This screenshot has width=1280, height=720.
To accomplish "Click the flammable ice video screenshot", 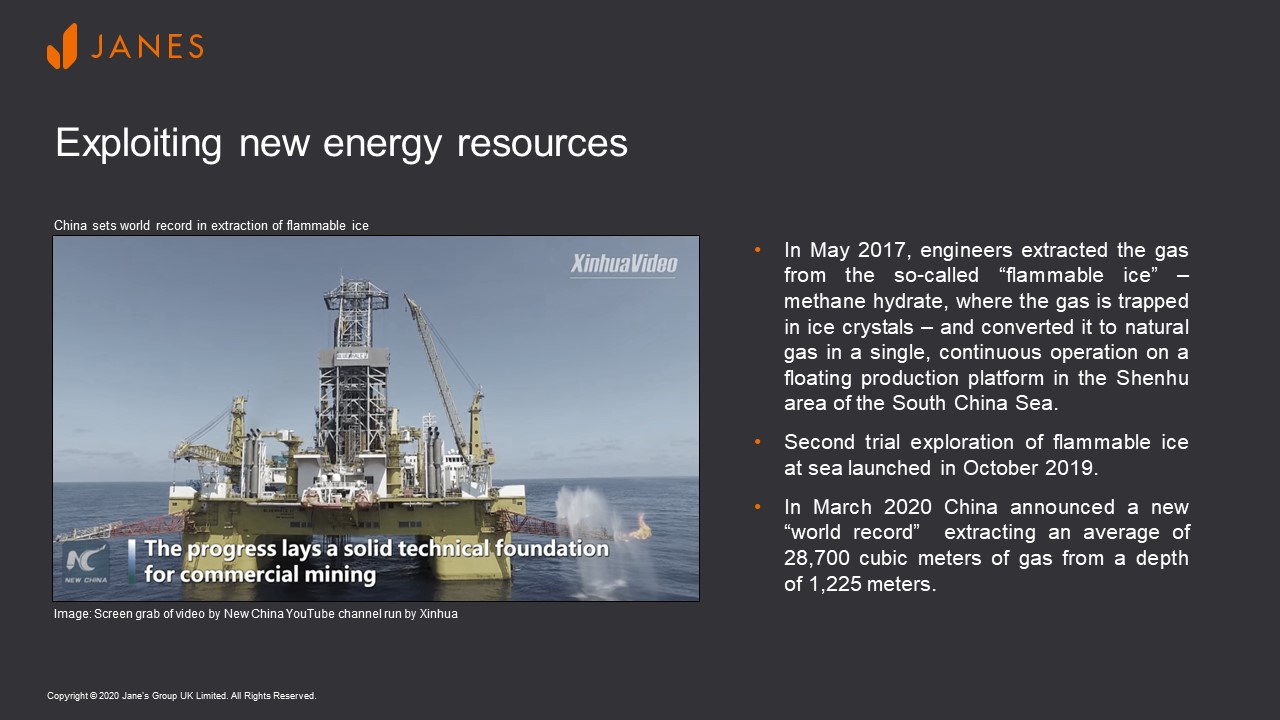I will pyautogui.click(x=376, y=418).
